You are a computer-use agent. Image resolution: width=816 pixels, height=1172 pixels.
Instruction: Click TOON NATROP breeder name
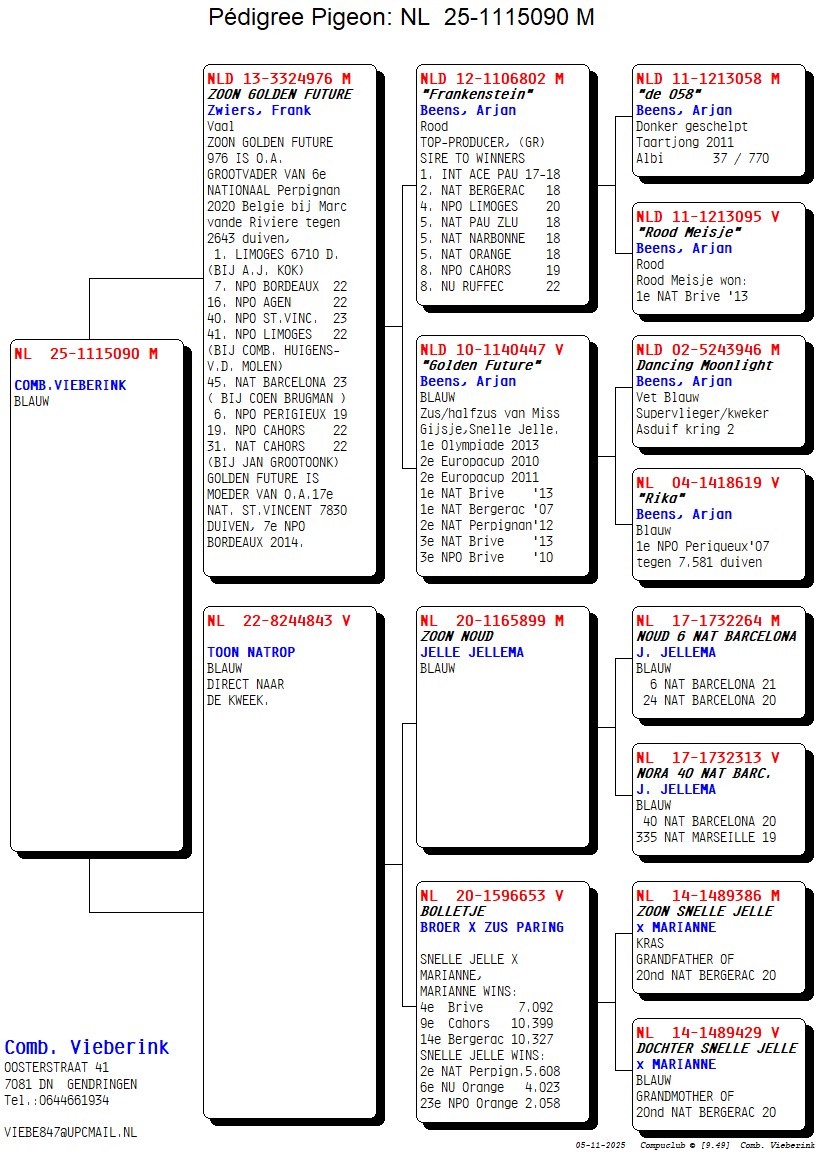tap(251, 652)
